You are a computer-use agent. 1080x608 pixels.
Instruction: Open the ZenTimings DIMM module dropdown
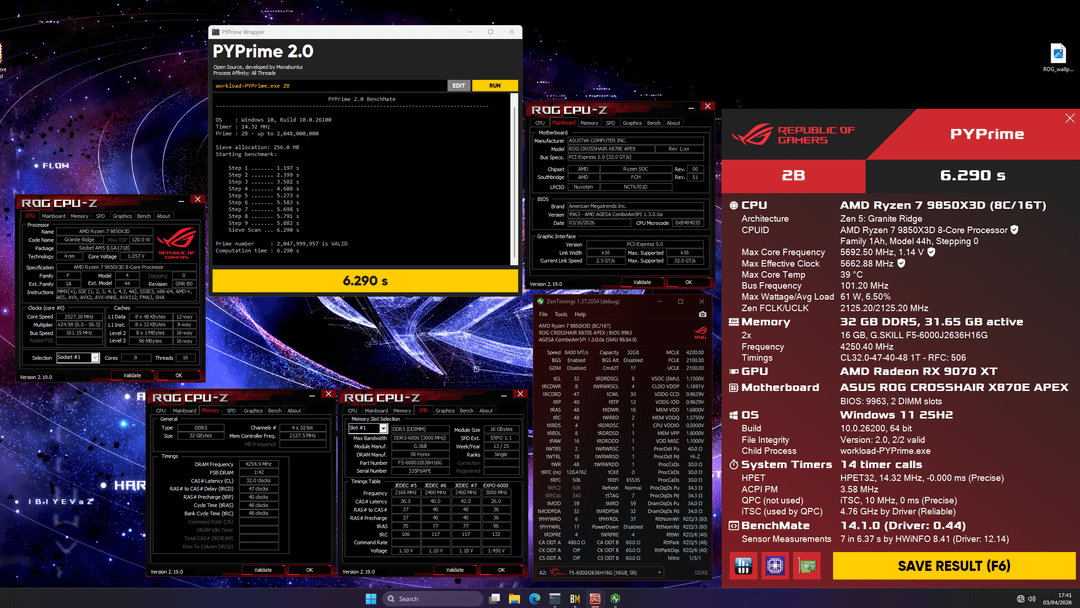click(658, 573)
